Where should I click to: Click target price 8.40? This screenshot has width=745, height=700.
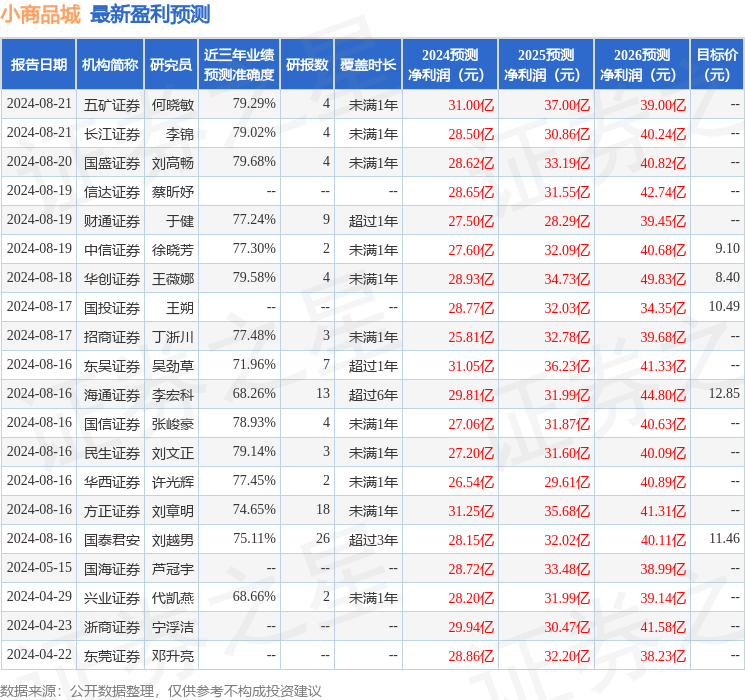click(x=727, y=278)
